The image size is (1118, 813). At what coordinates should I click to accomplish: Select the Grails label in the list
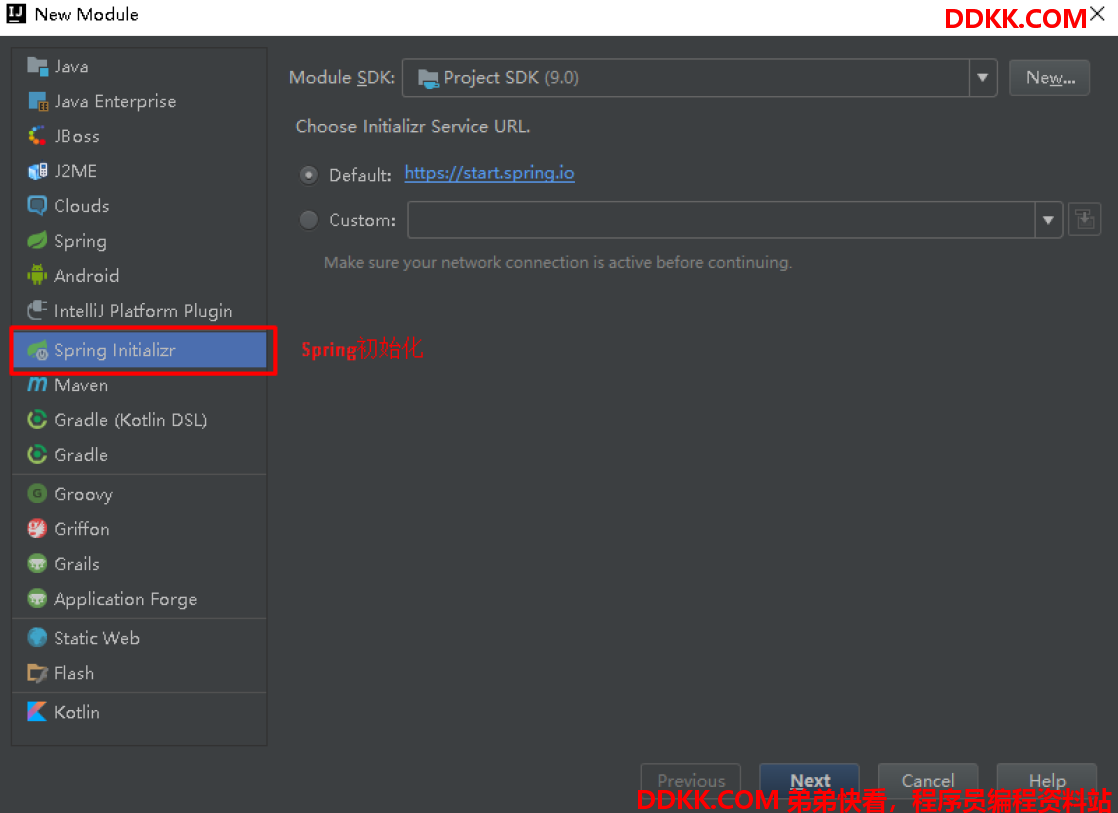77,564
